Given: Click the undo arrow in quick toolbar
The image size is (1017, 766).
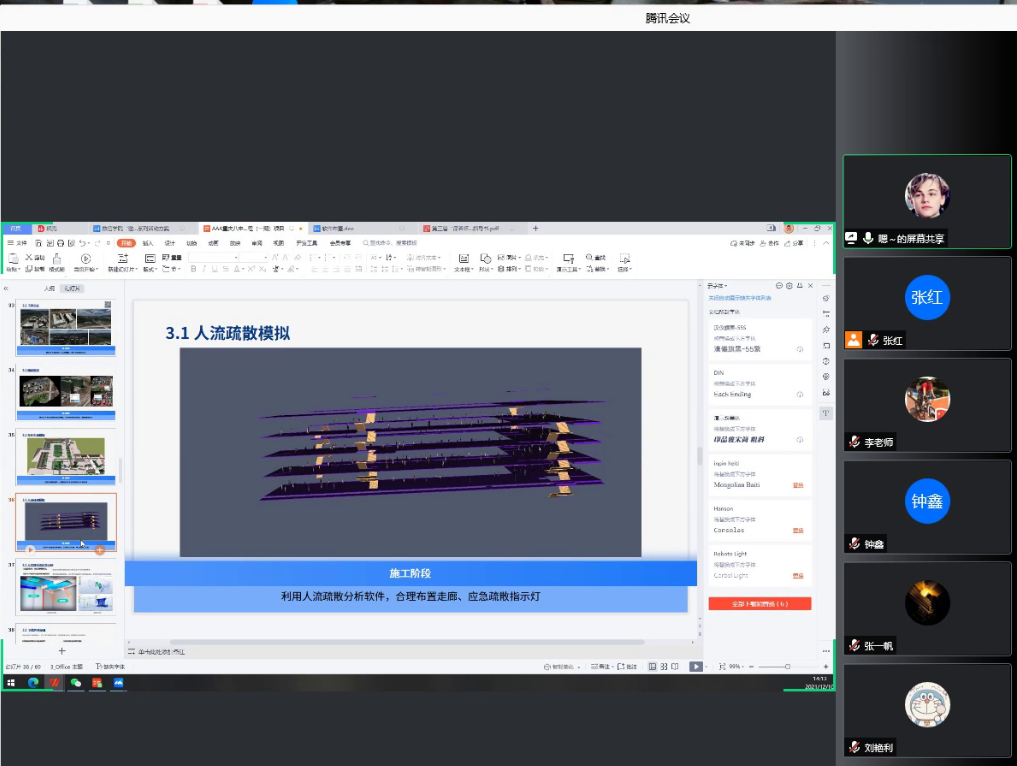Looking at the screenshot, I should click(x=83, y=243).
